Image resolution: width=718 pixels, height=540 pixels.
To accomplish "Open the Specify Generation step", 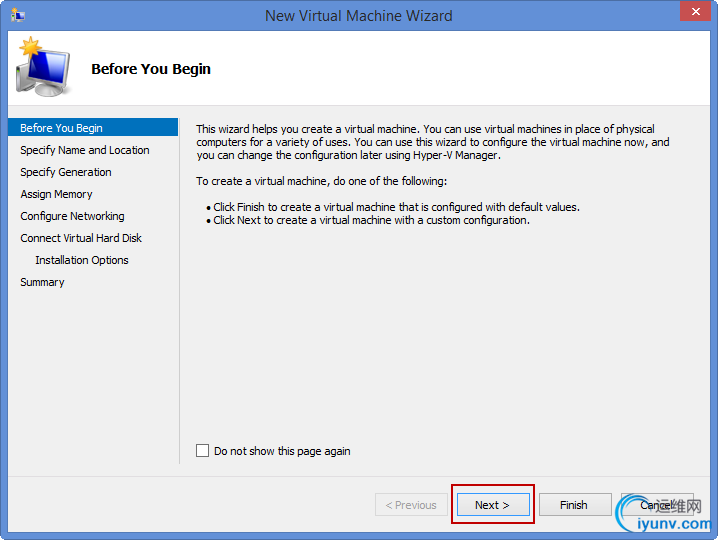I will 66,172.
